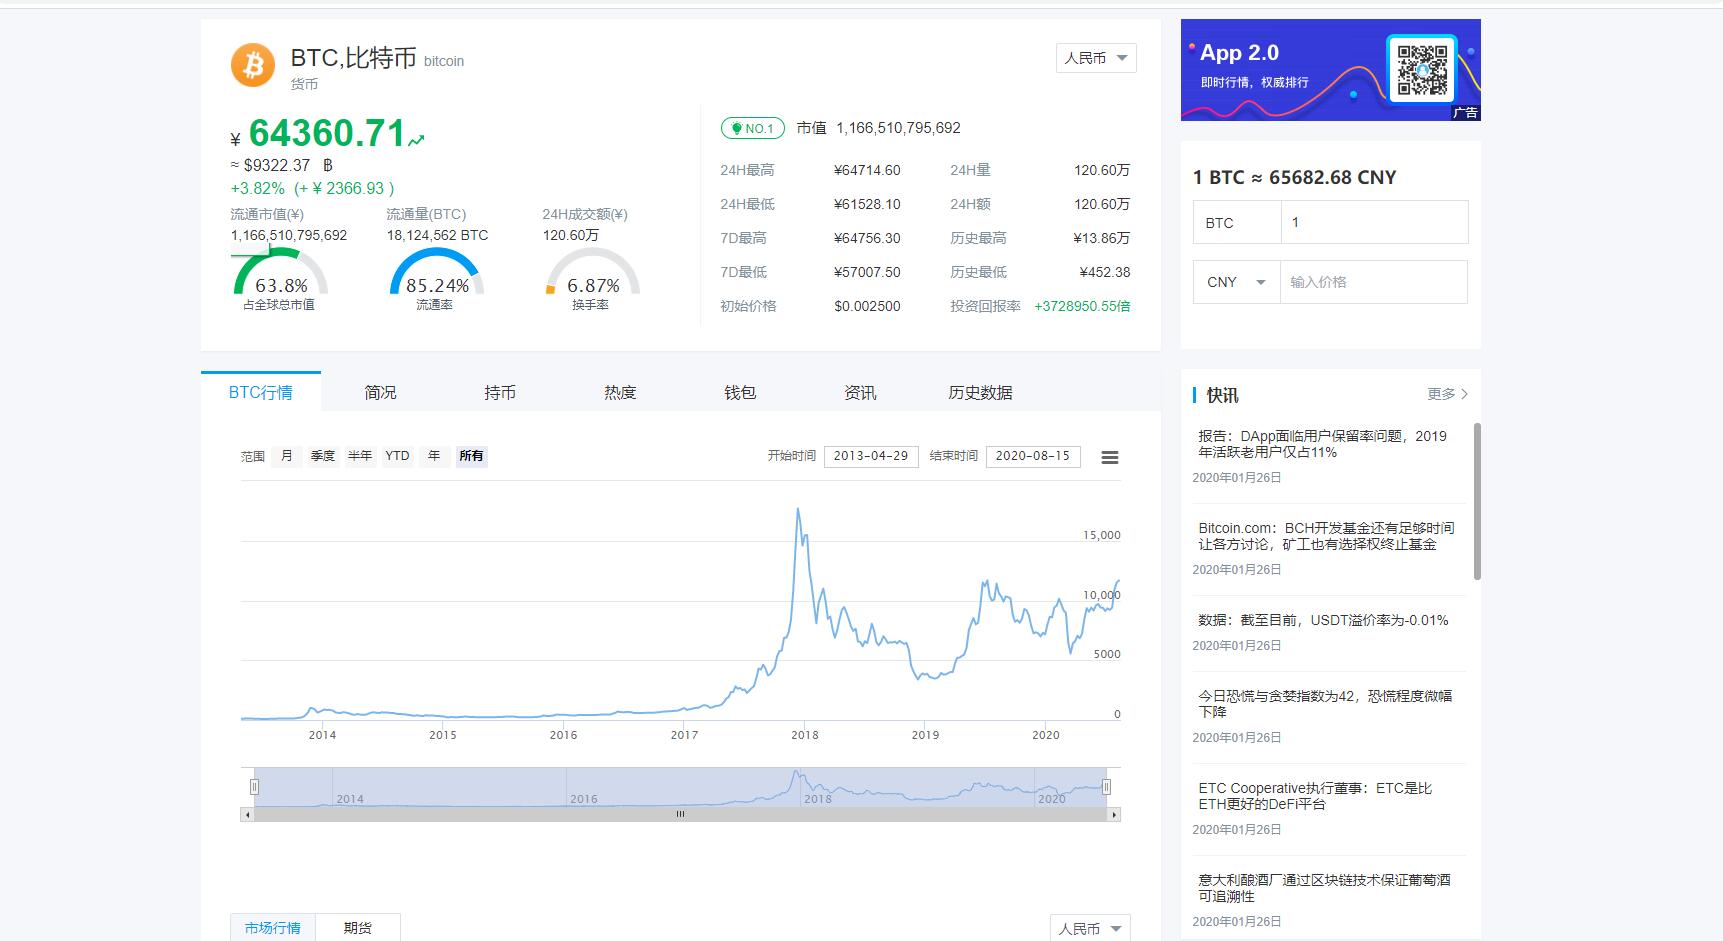The width and height of the screenshot is (1723, 941).
Task: Open the 期货 futures button
Action: (357, 928)
